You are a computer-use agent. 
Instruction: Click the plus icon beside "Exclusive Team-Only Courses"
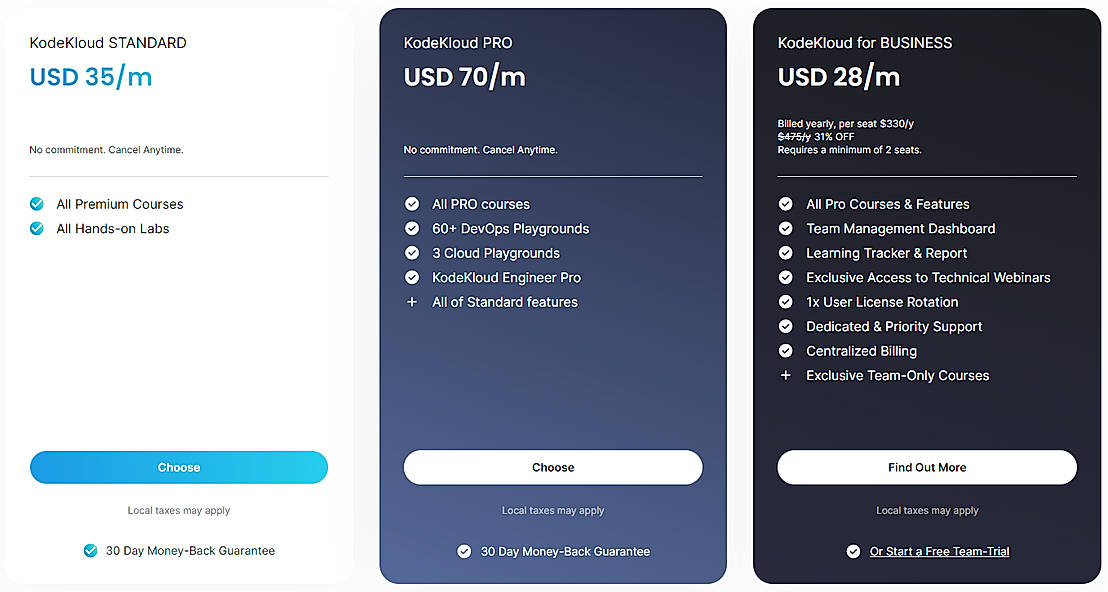pyautogui.click(x=786, y=375)
